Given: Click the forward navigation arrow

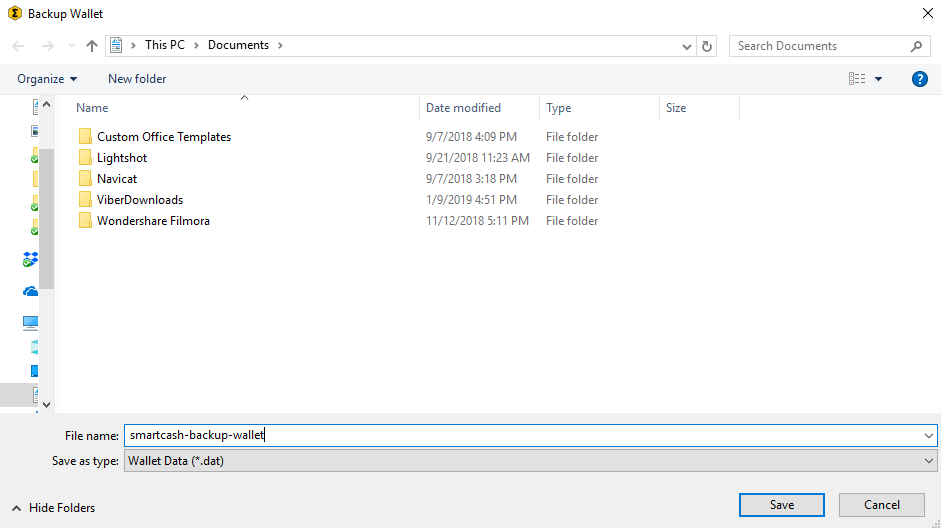Looking at the screenshot, I should pyautogui.click(x=47, y=46).
